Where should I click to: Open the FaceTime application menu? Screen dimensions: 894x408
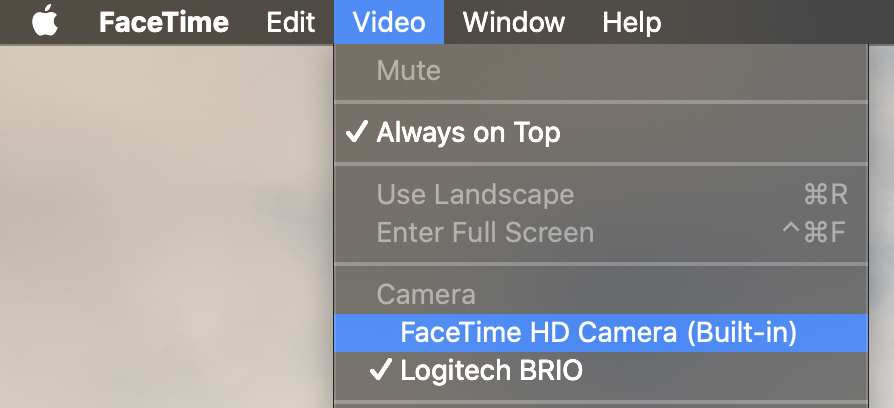pyautogui.click(x=164, y=22)
